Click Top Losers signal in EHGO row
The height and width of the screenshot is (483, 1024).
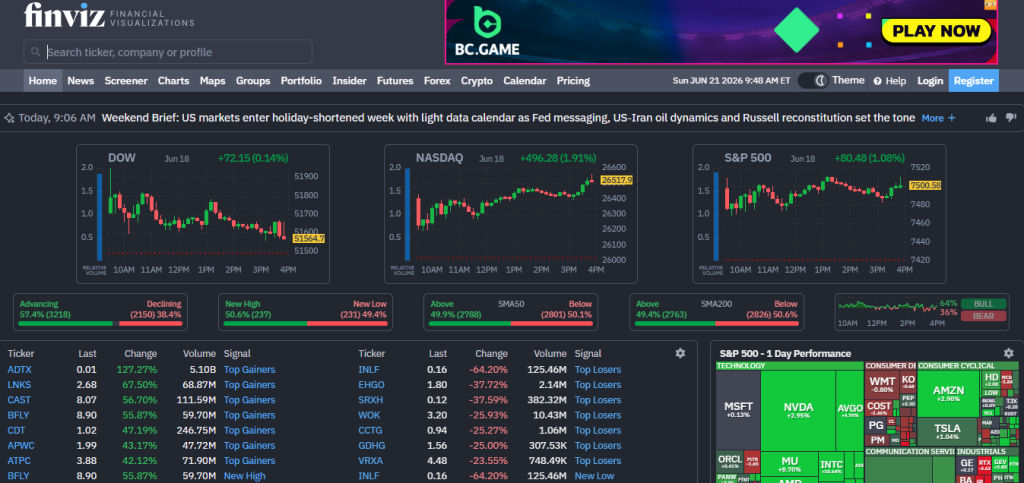pyautogui.click(x=598, y=384)
